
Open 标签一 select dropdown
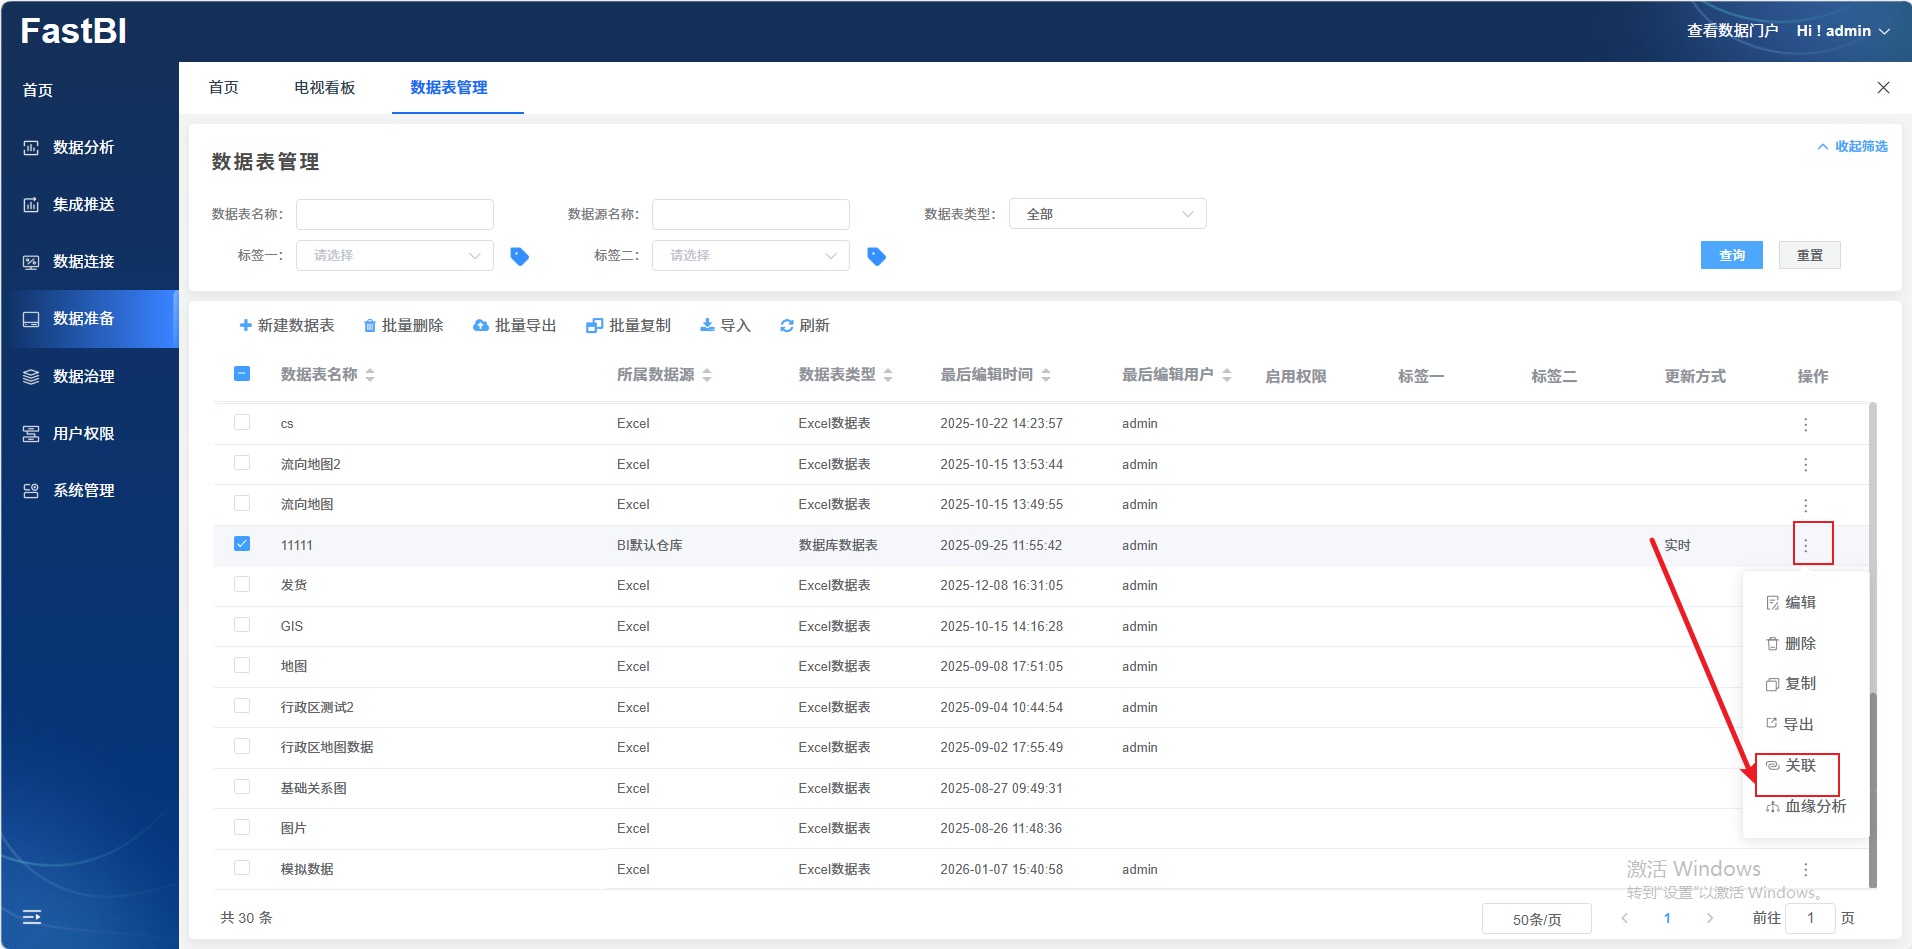point(395,256)
